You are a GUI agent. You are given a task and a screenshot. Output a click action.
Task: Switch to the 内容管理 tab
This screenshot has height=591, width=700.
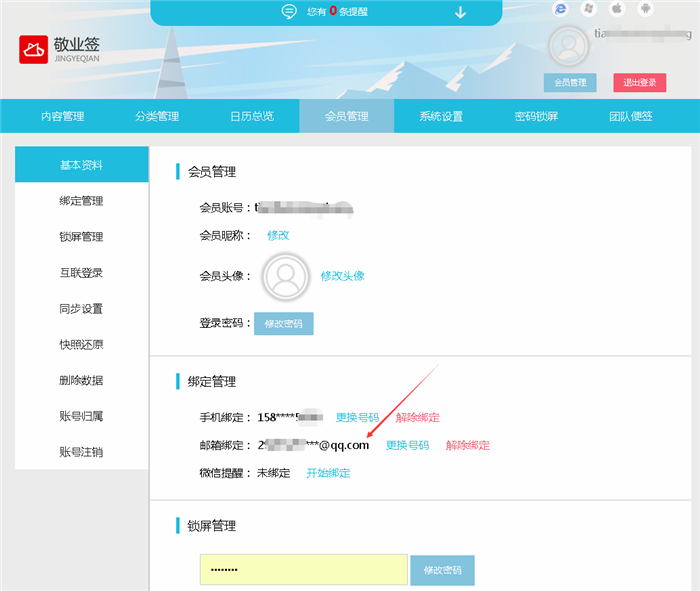point(62,116)
